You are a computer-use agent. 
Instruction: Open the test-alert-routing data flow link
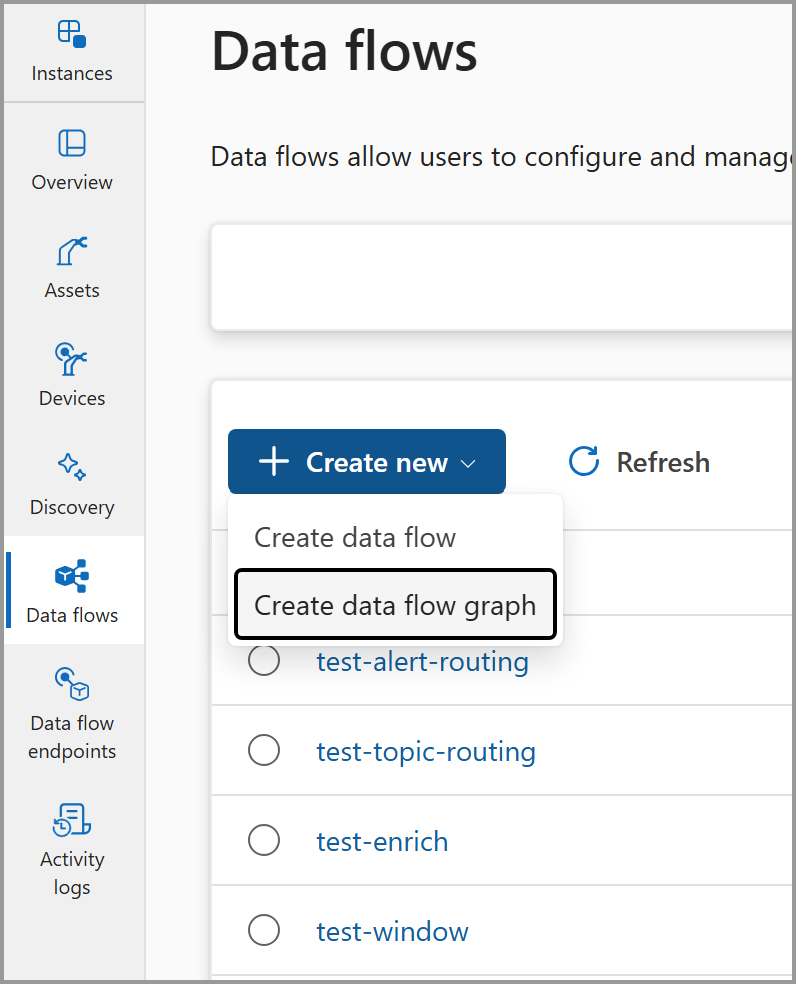(422, 661)
